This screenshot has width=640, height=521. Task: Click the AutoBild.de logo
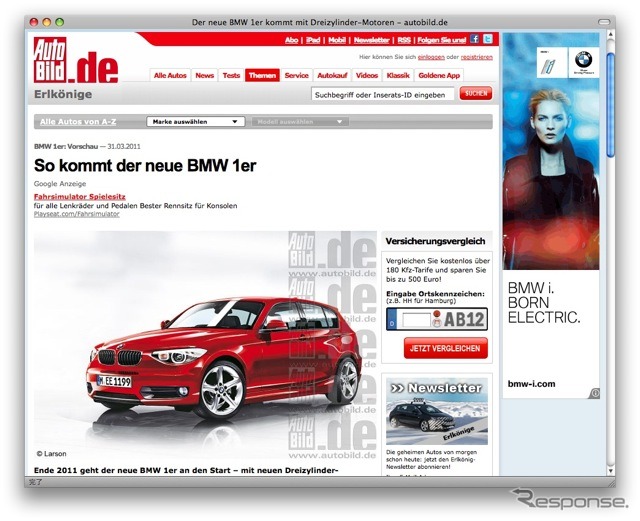point(76,60)
